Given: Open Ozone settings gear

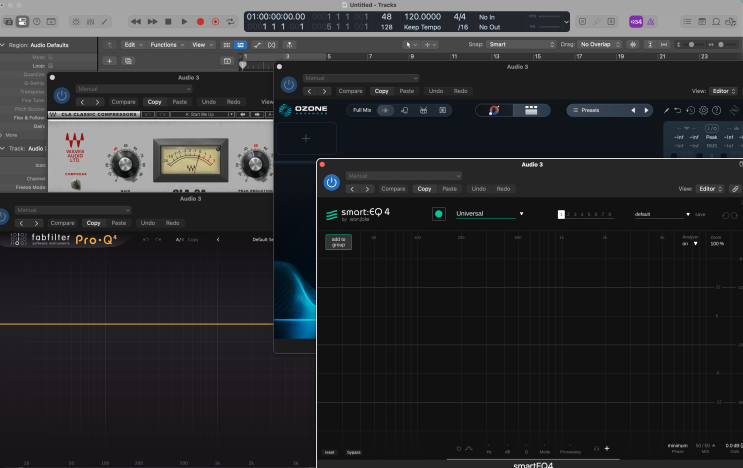Looking at the screenshot, I should 704,110.
